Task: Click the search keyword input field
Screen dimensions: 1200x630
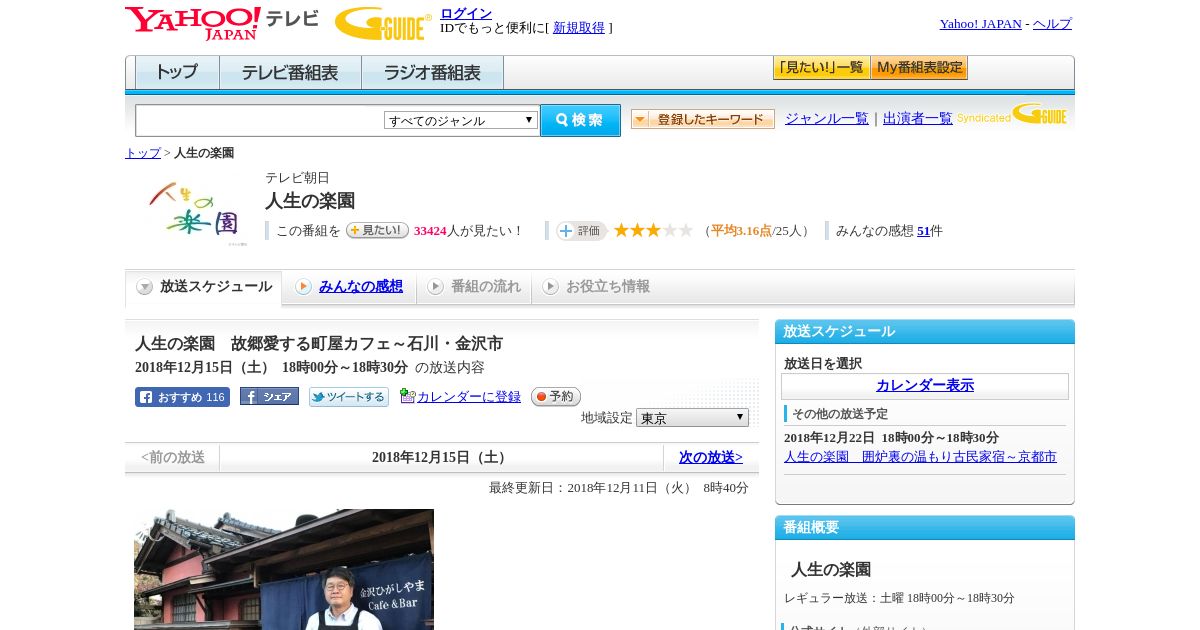Action: [259, 120]
